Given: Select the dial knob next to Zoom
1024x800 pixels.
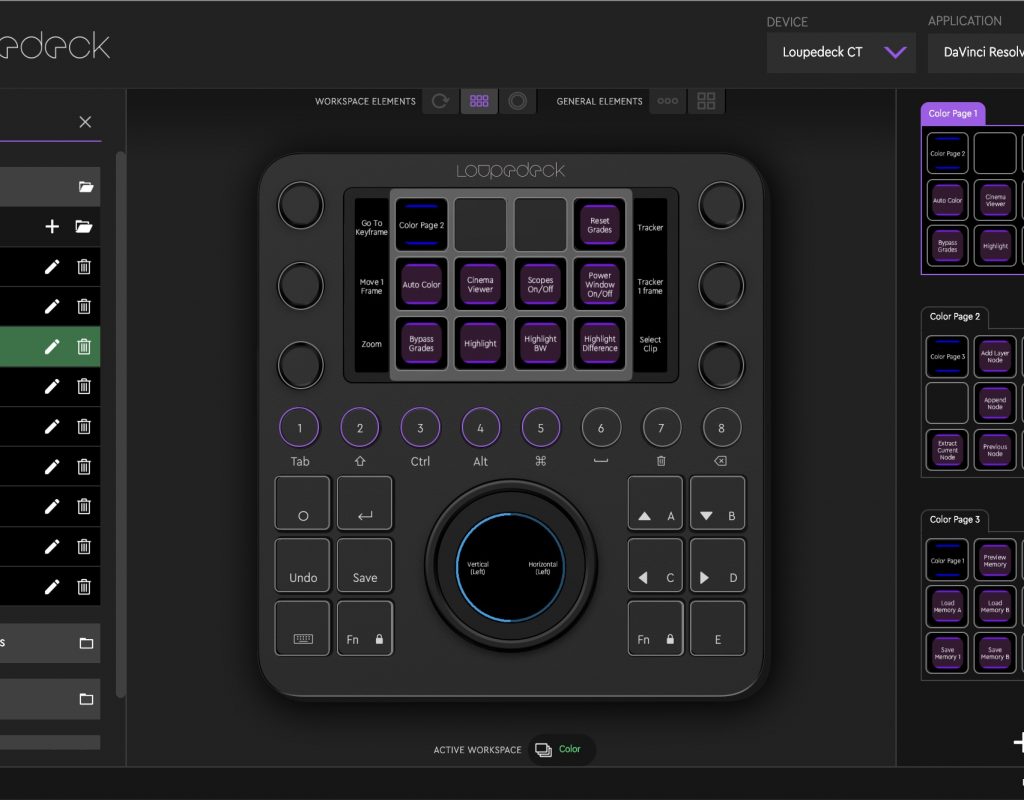Looking at the screenshot, I should (x=300, y=364).
